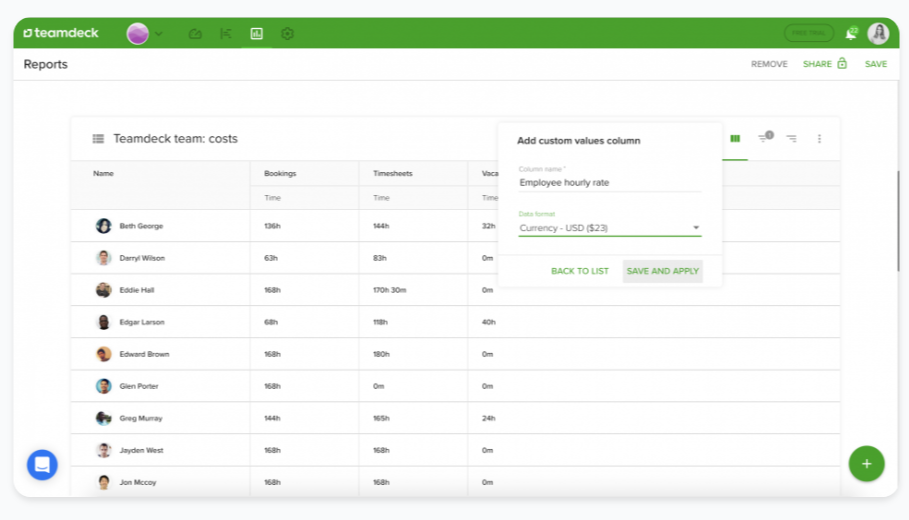
Task: Open the user profile avatar menu
Action: 878,33
